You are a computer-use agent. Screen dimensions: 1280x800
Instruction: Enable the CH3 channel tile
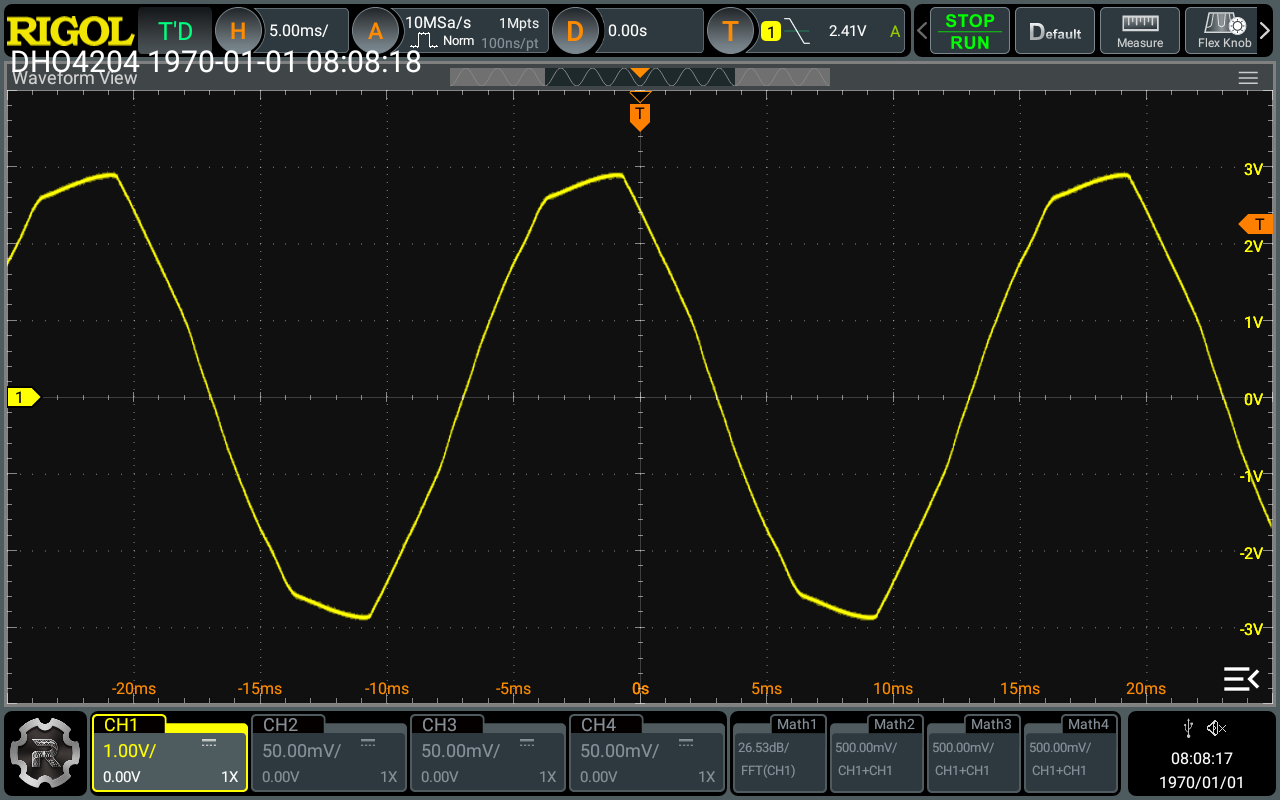tap(488, 753)
